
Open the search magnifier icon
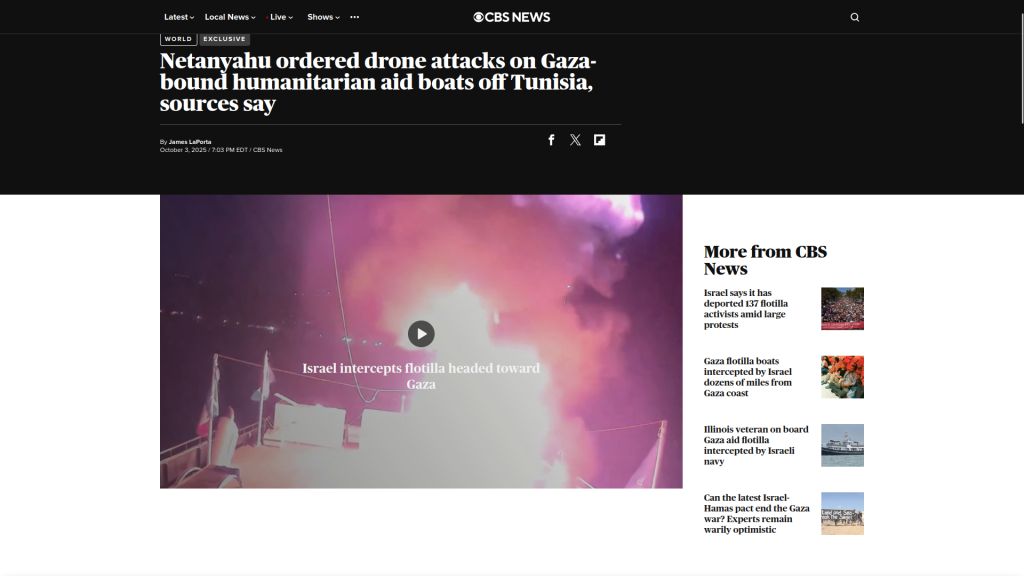pos(854,17)
